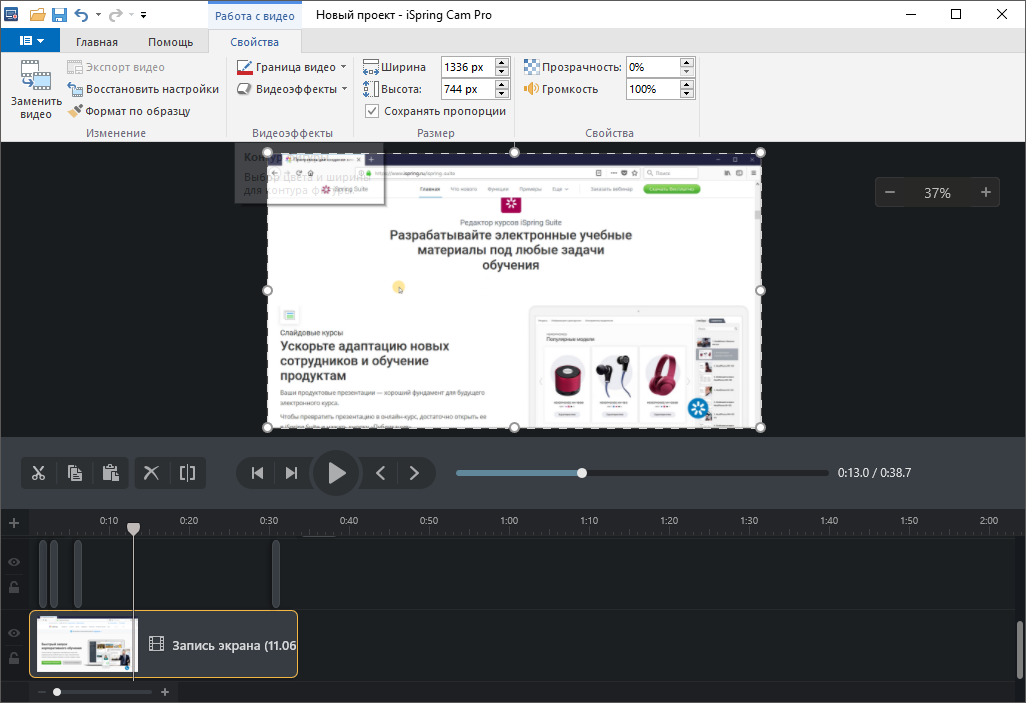Increase transparency with the up arrow
This screenshot has height=703, width=1026.
686,63
